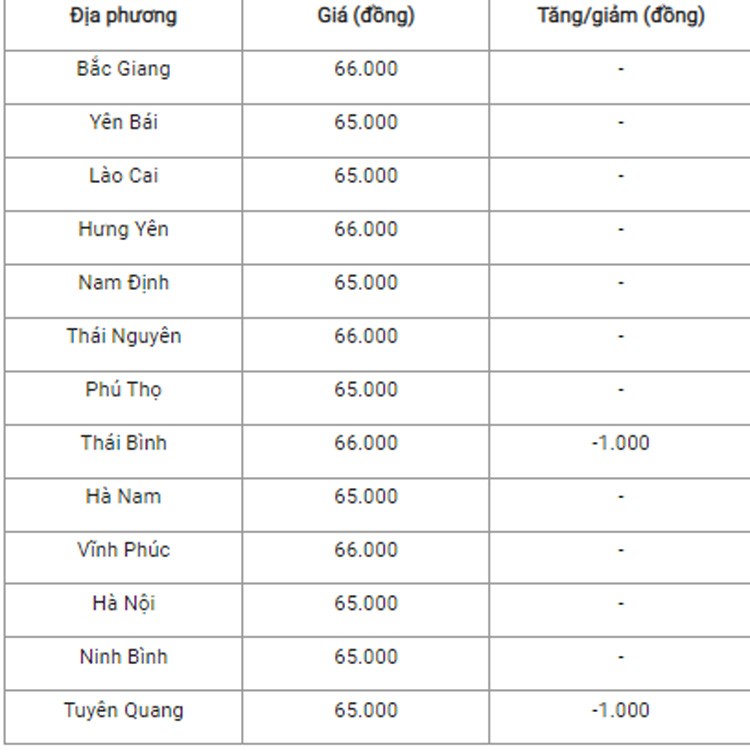Screen dimensions: 750x754
Task: Click the Hà Nội locality cell
Action: coord(123,603)
